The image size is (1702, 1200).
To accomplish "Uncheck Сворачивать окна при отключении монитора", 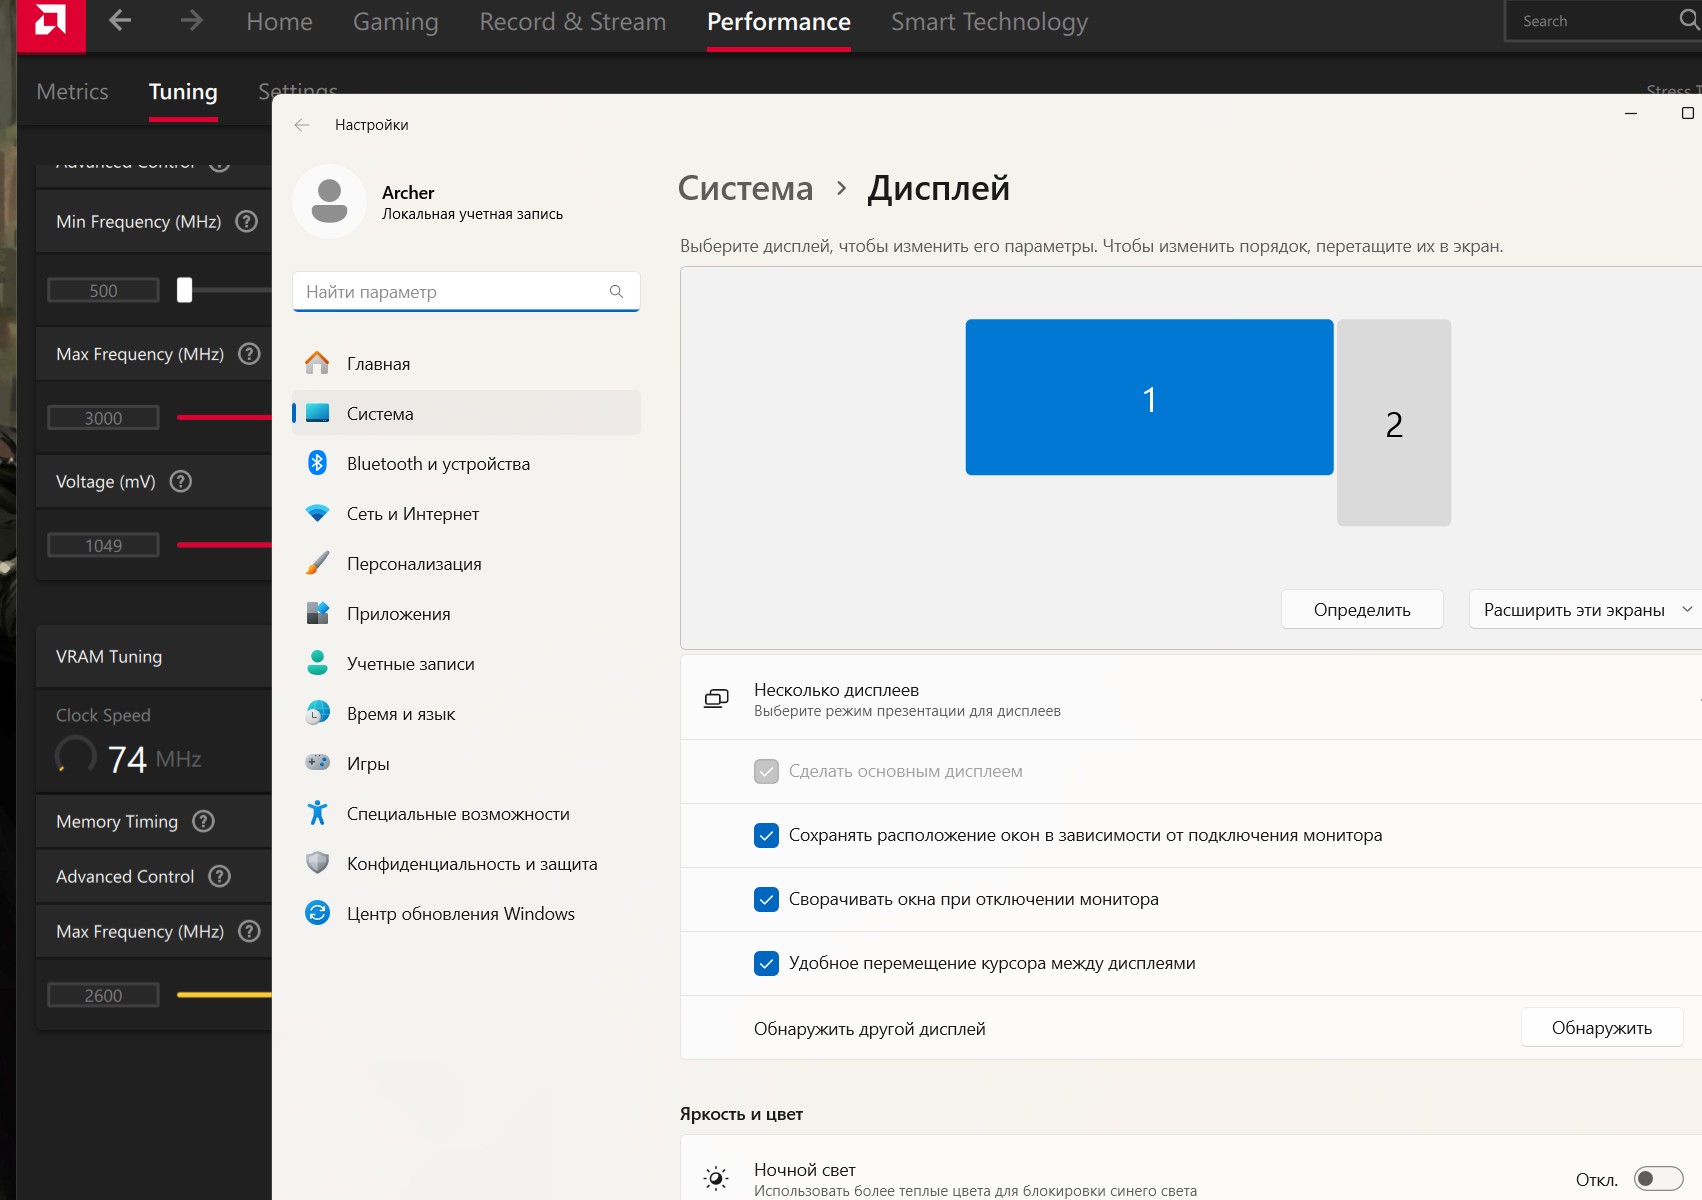I will (766, 899).
